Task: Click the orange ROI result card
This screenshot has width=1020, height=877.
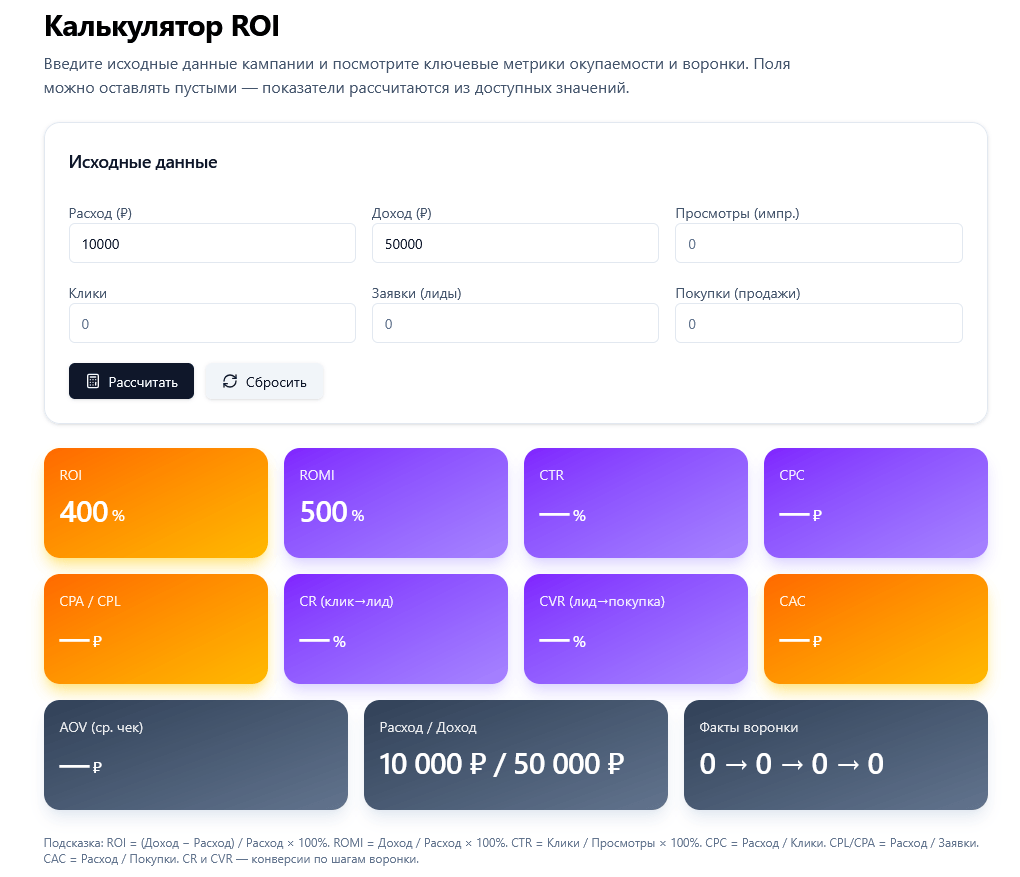Action: 156,502
